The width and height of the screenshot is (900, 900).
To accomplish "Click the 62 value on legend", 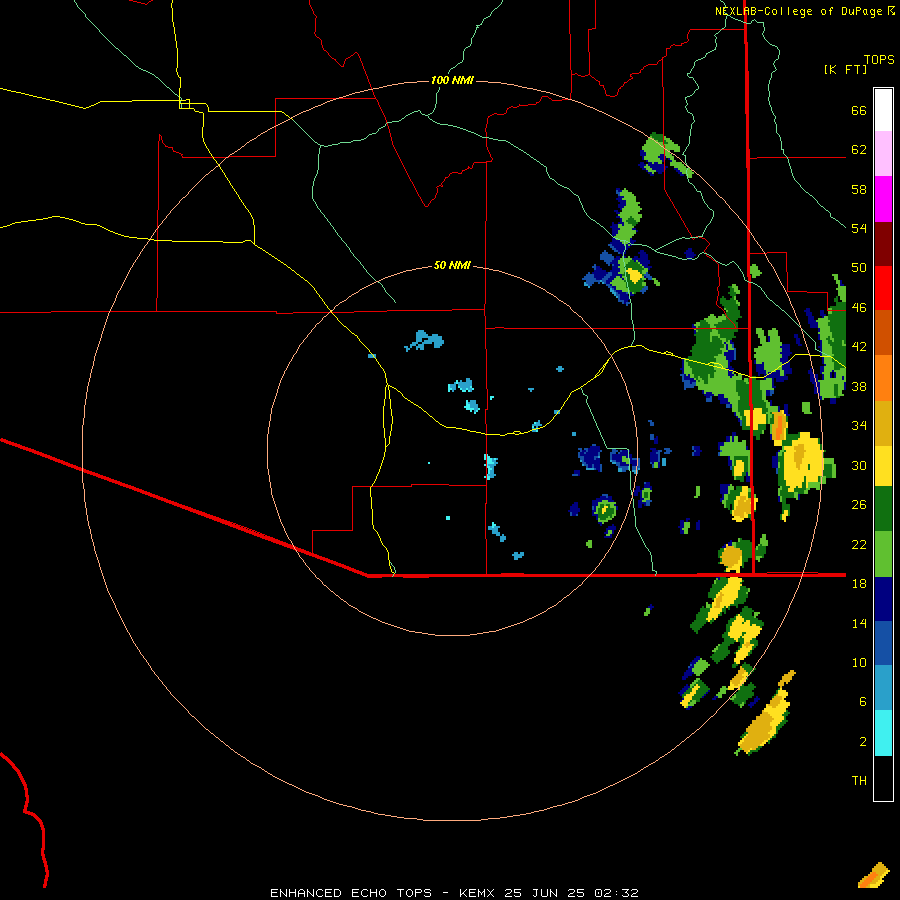I will (x=859, y=150).
